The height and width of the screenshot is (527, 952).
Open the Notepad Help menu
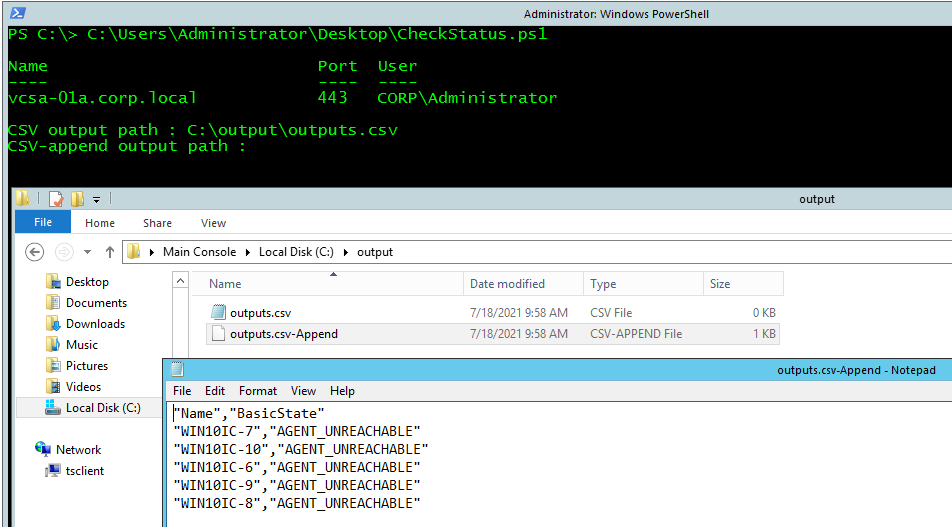pyautogui.click(x=342, y=391)
